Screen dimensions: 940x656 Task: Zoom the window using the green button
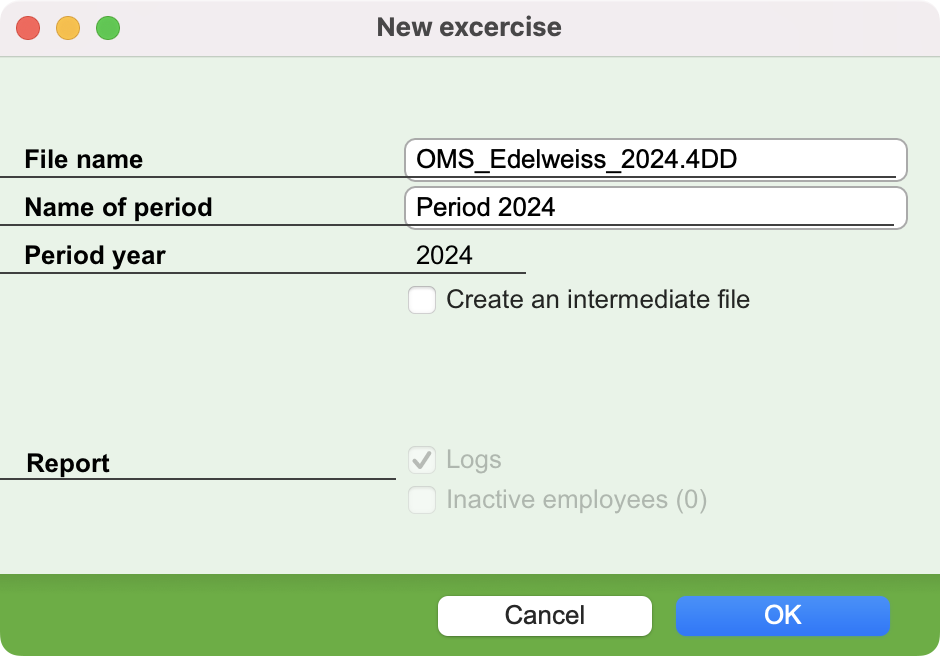tap(108, 28)
